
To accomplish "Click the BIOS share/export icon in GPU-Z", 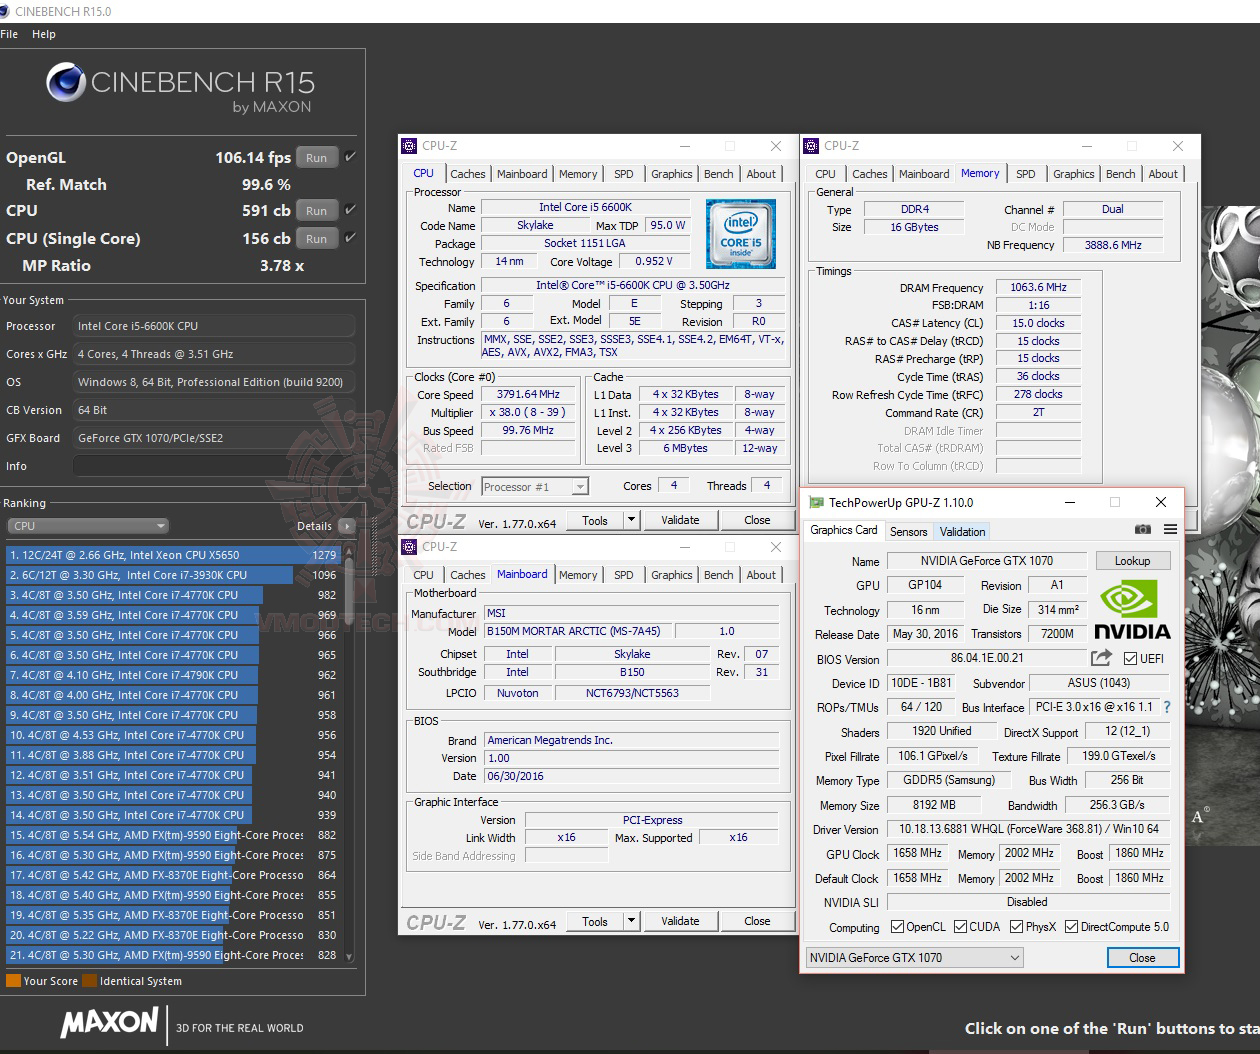I will pyautogui.click(x=1100, y=658).
